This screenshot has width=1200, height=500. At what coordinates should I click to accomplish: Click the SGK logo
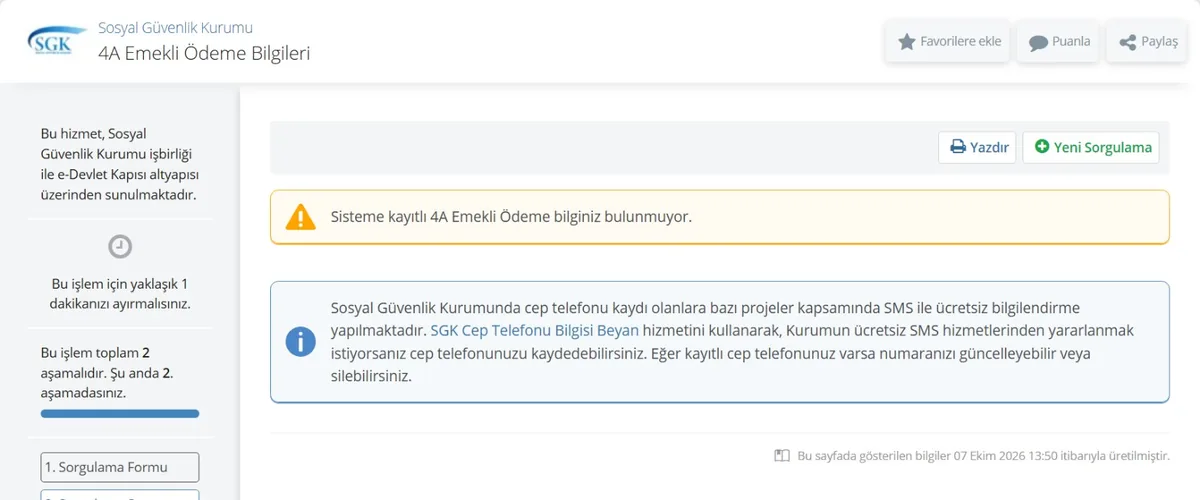(x=56, y=41)
